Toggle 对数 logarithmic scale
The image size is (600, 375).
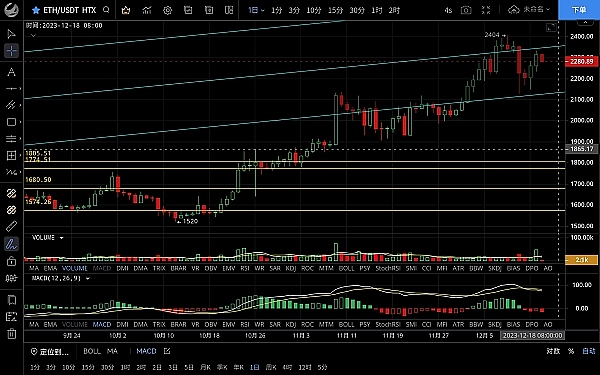pos(553,351)
